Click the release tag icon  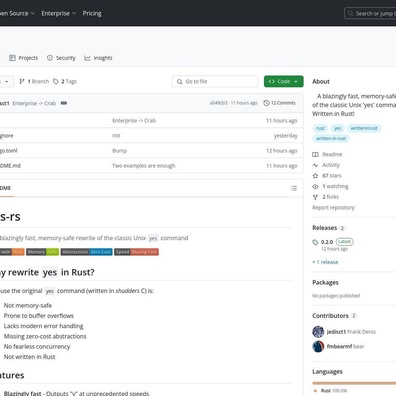click(x=315, y=242)
